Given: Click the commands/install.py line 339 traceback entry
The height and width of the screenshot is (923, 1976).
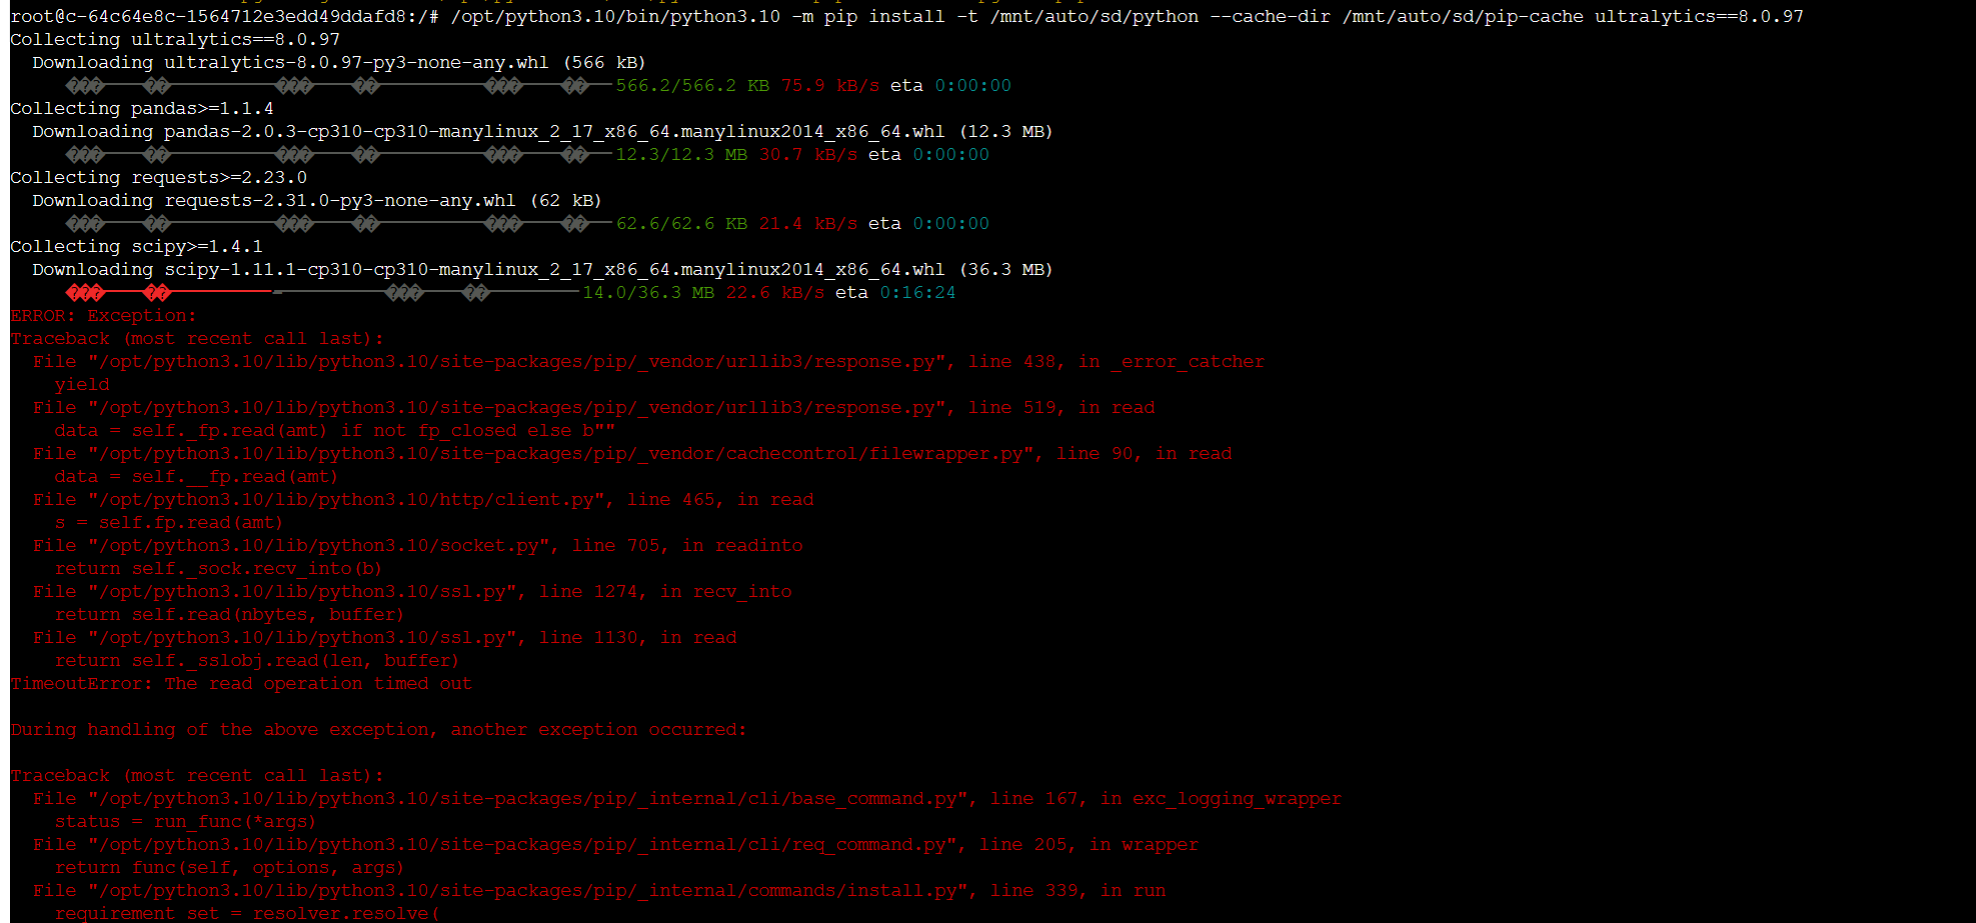Looking at the screenshot, I should [x=599, y=890].
